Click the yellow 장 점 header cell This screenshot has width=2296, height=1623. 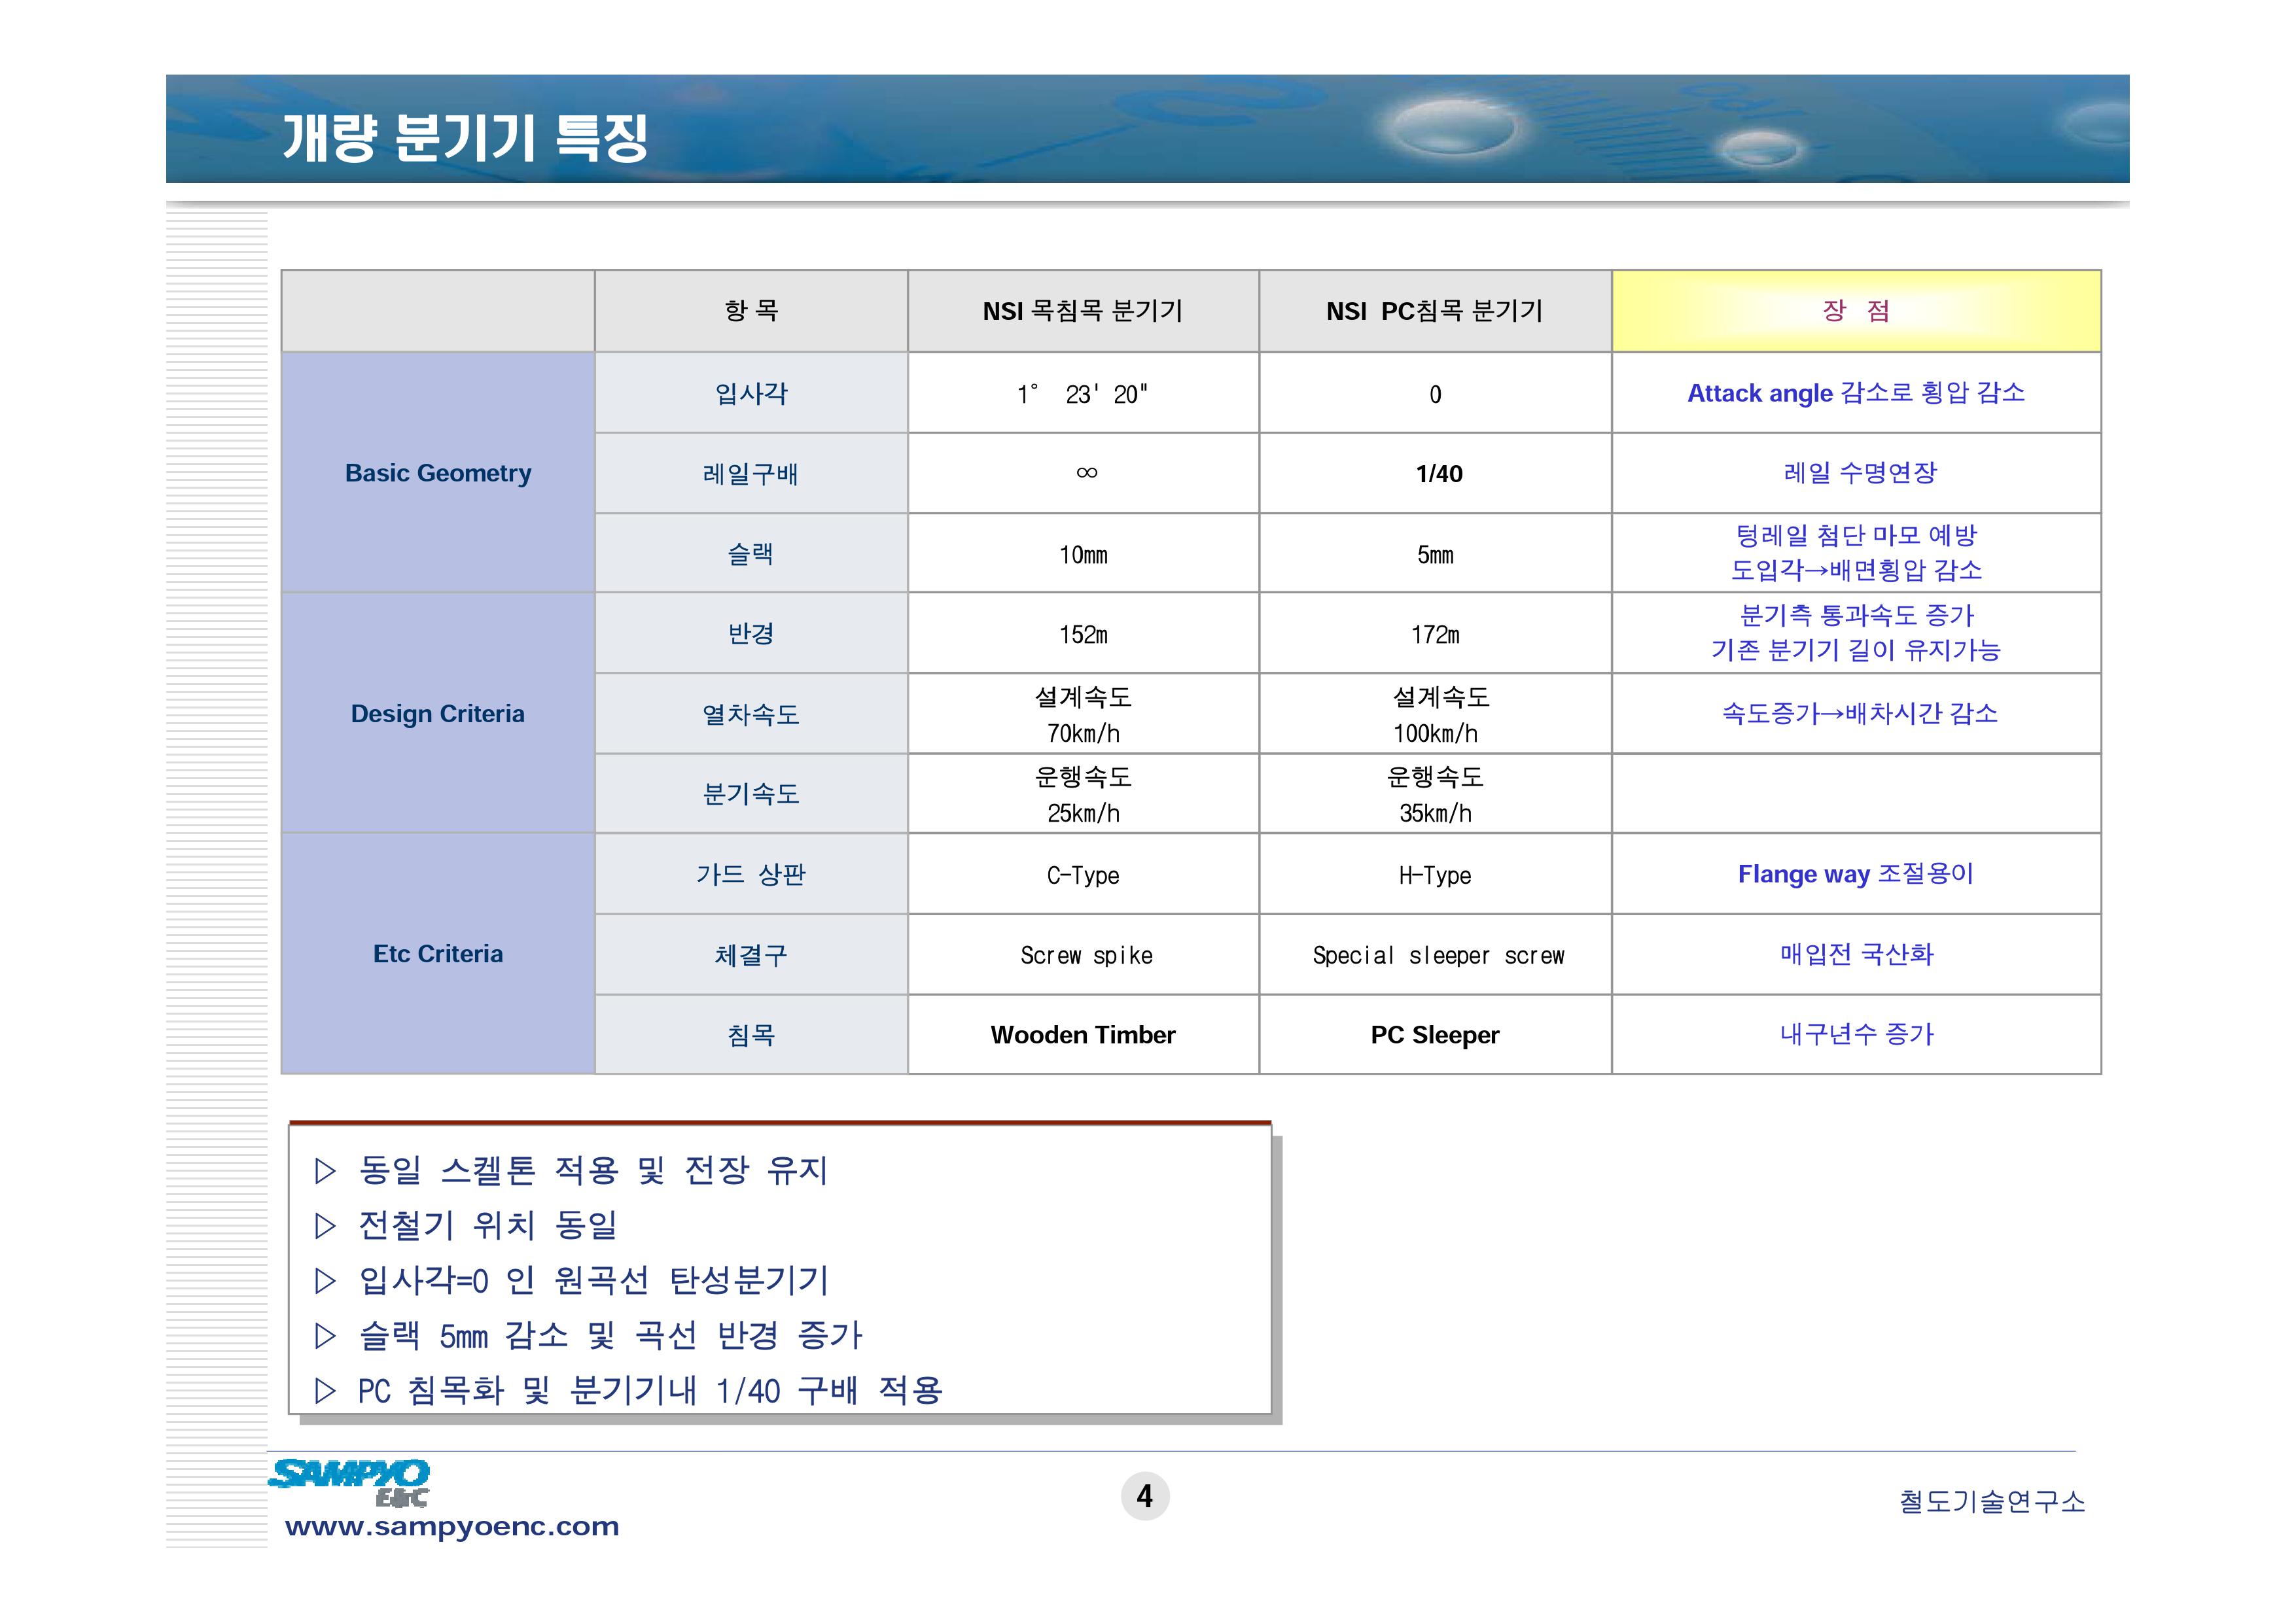coord(1855,311)
